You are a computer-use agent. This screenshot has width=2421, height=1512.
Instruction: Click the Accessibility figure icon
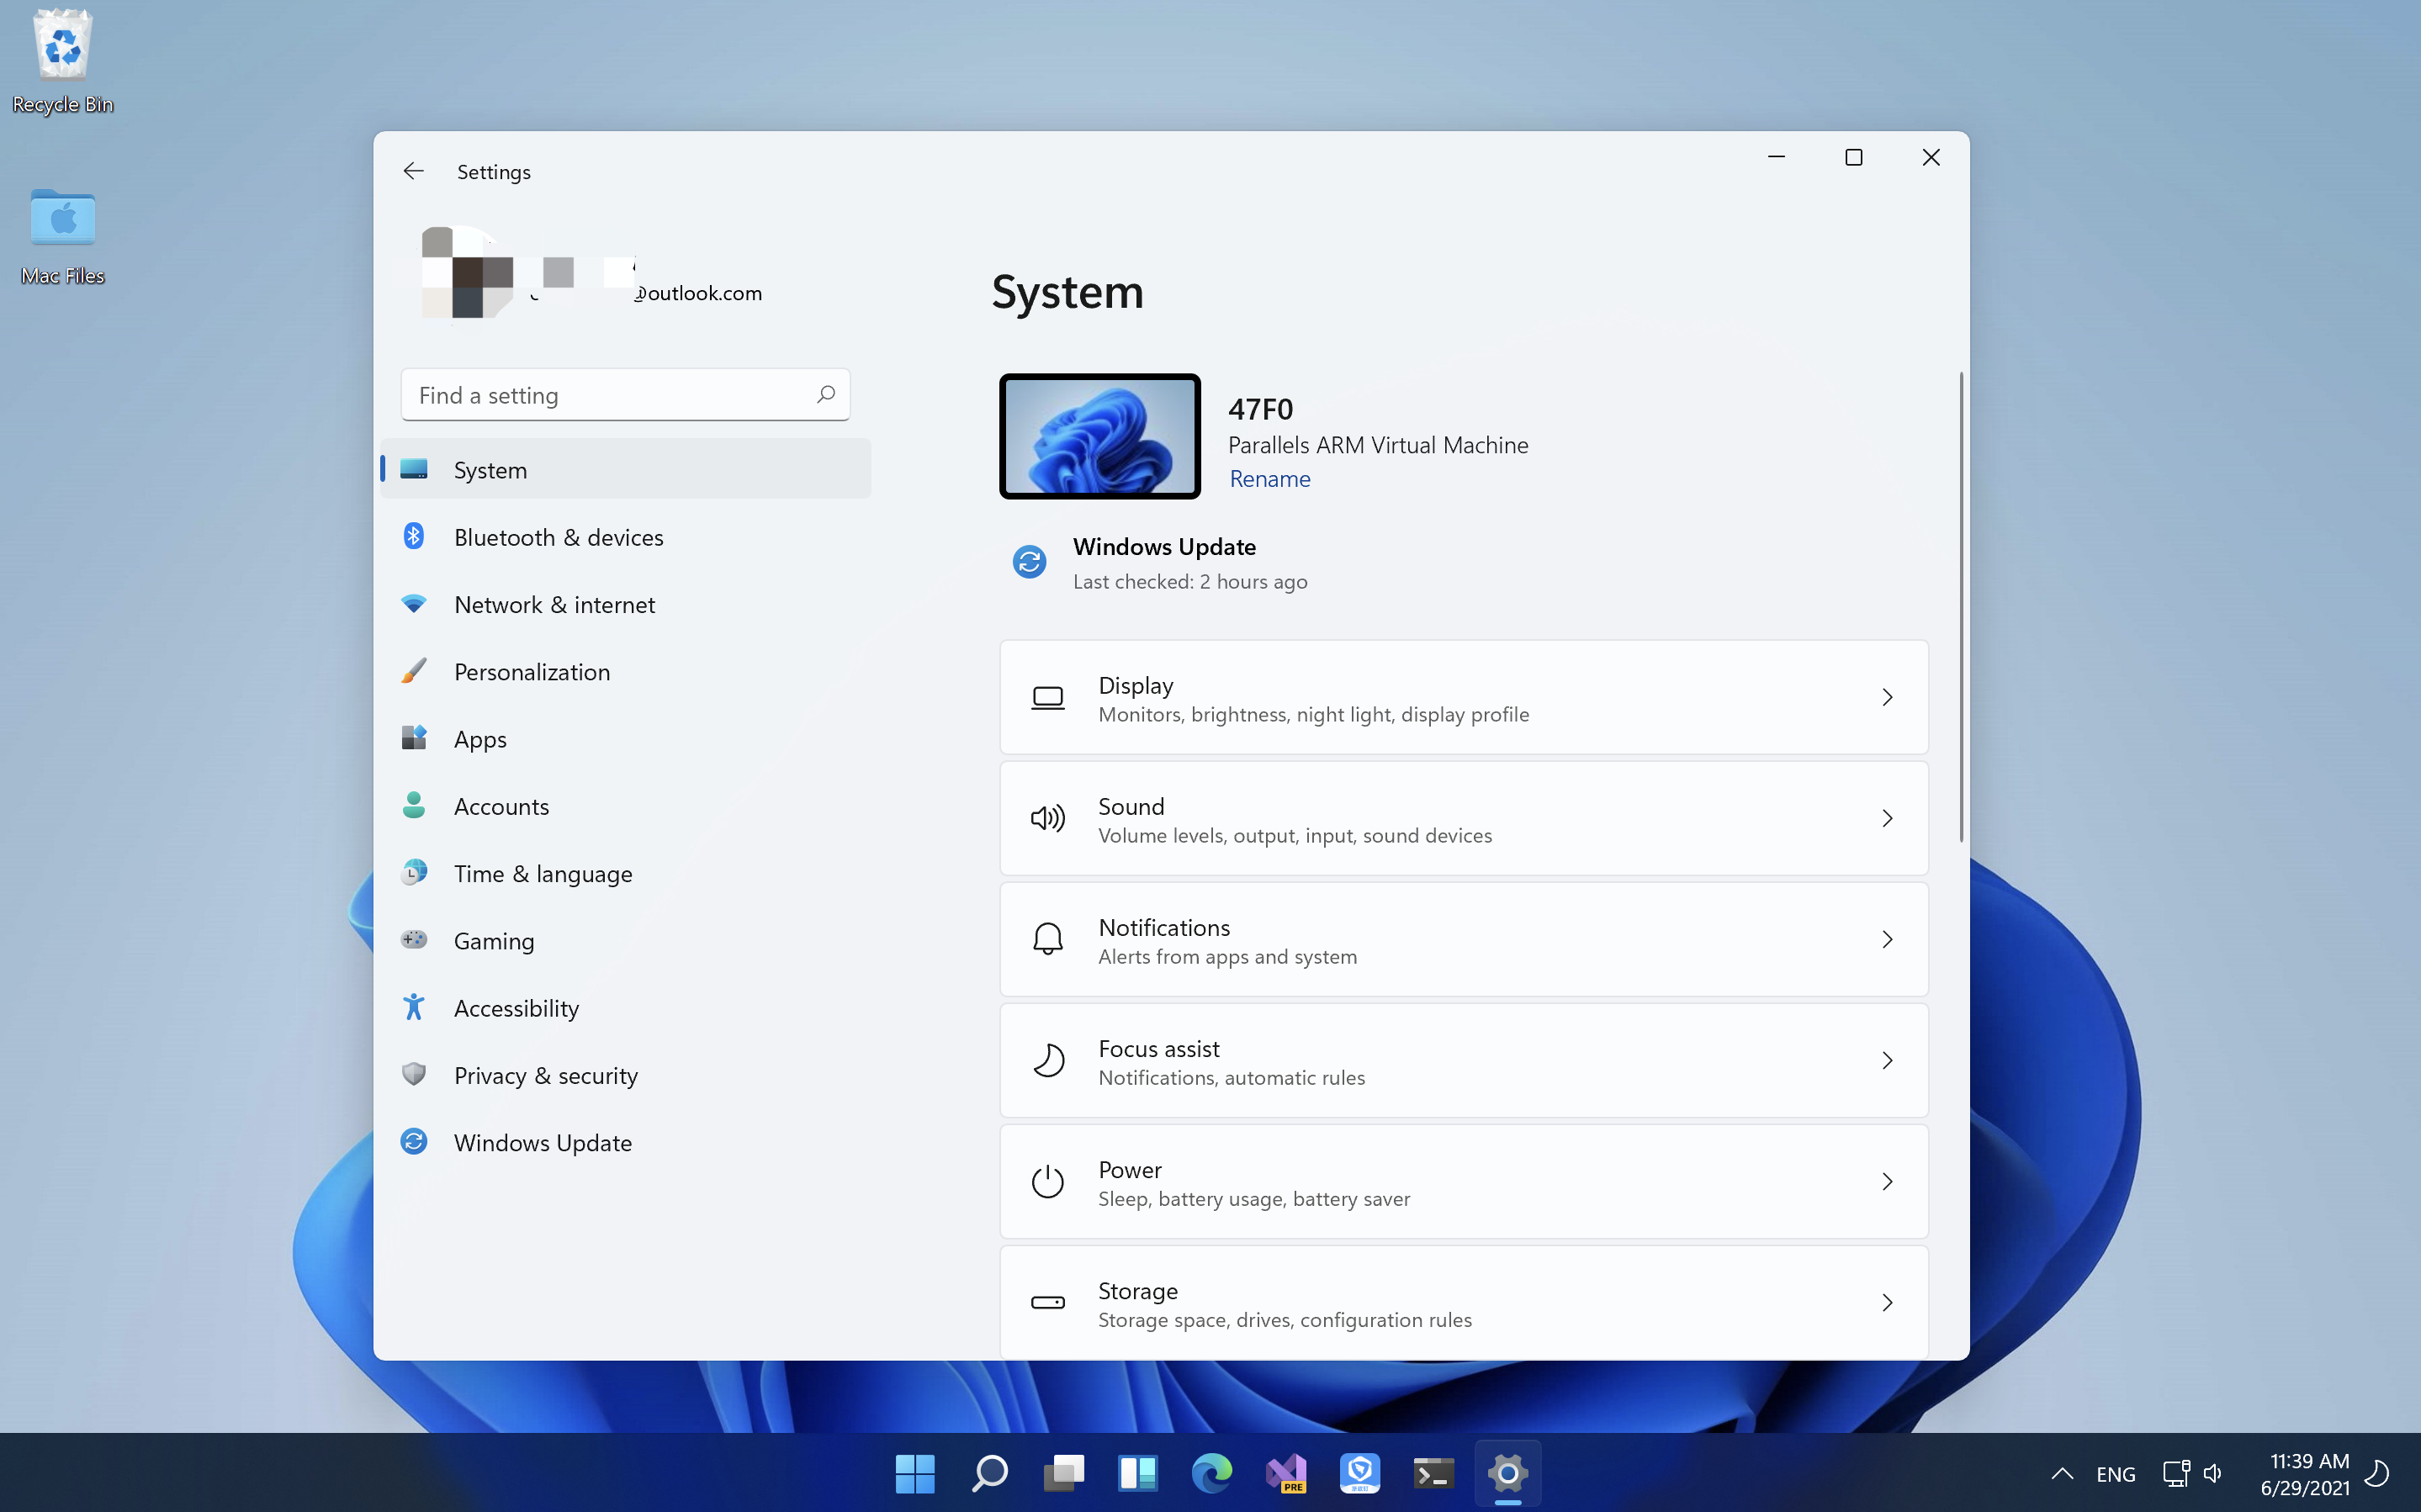pyautogui.click(x=414, y=1006)
